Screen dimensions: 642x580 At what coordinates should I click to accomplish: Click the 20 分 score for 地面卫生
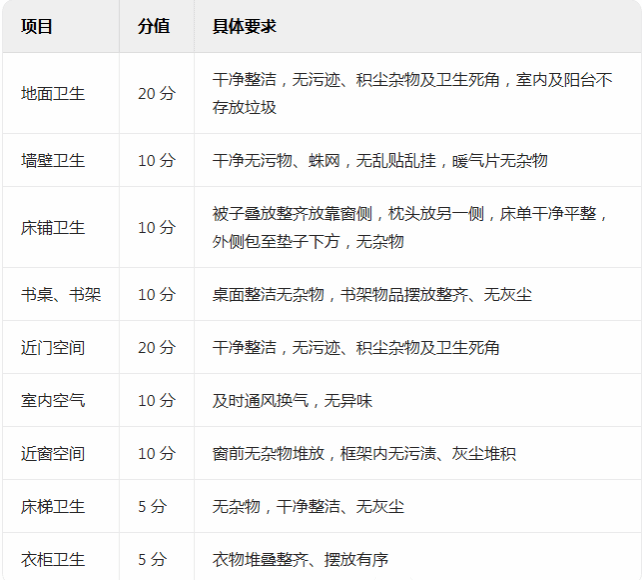(x=157, y=94)
